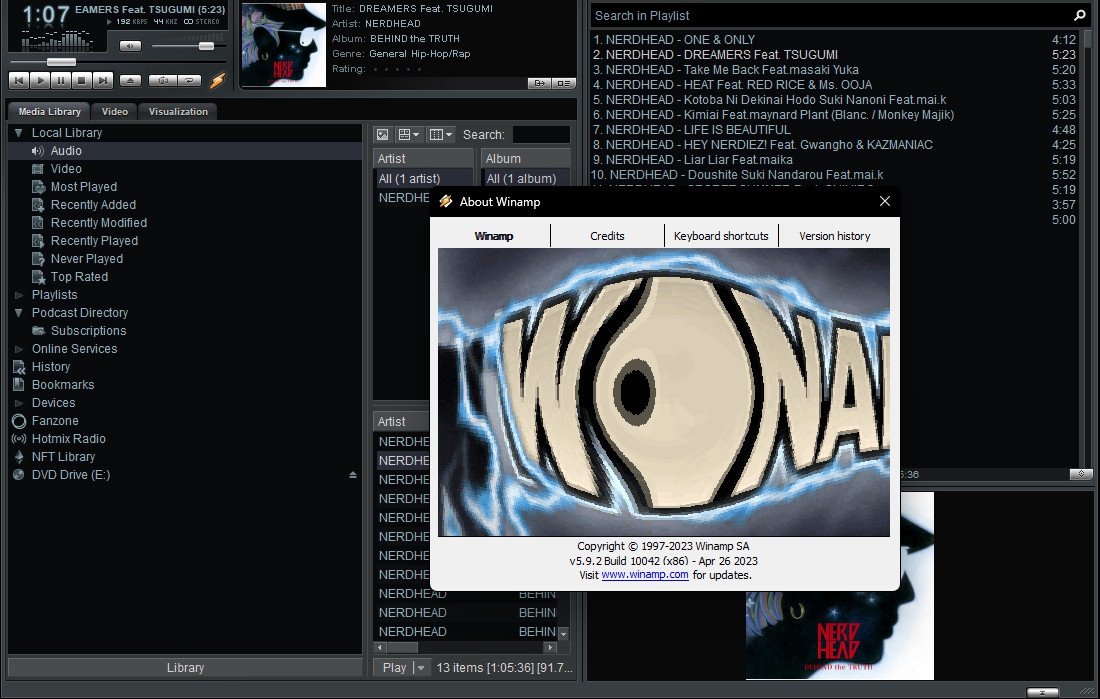1100x699 pixels.
Task: Click the song seek bar handle
Action: [61, 62]
